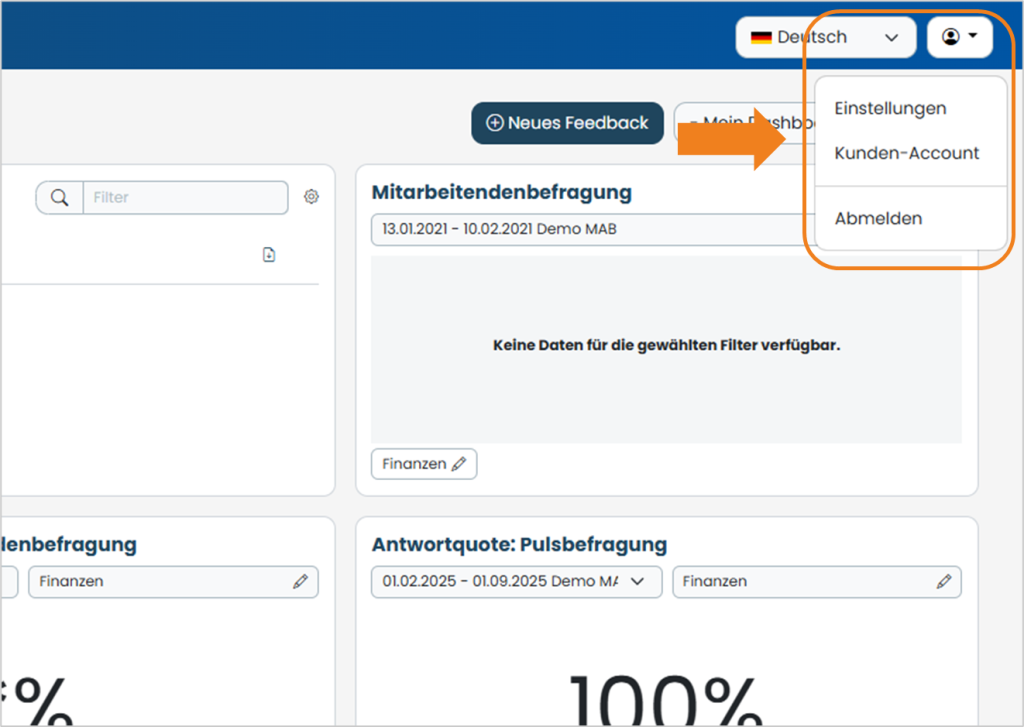Choose Kunden-Account in the user menu

click(906, 153)
